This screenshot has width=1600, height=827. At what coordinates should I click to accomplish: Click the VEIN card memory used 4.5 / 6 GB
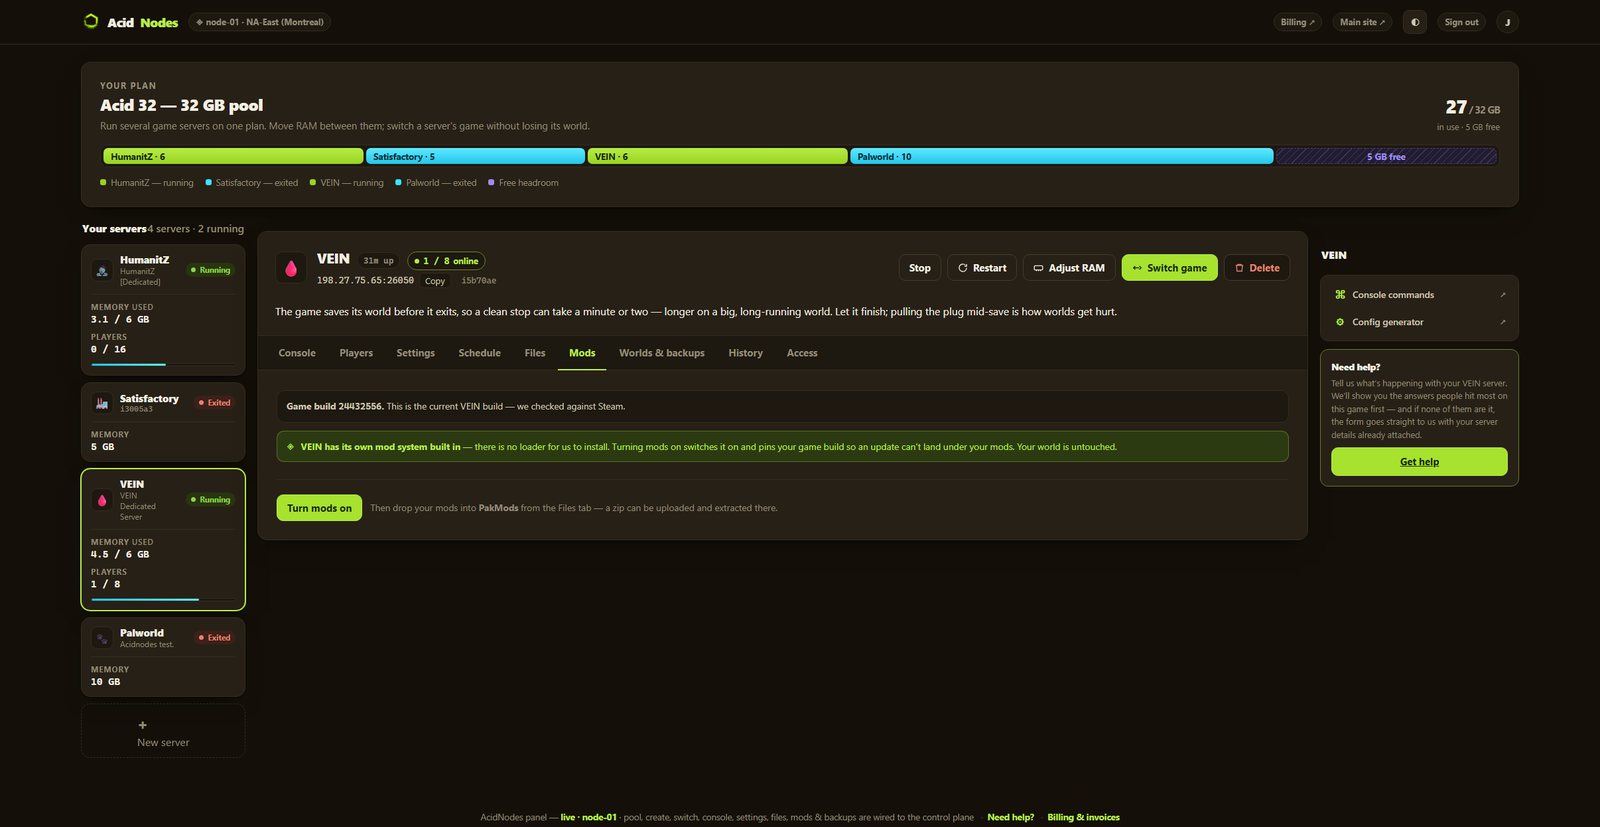tap(120, 554)
